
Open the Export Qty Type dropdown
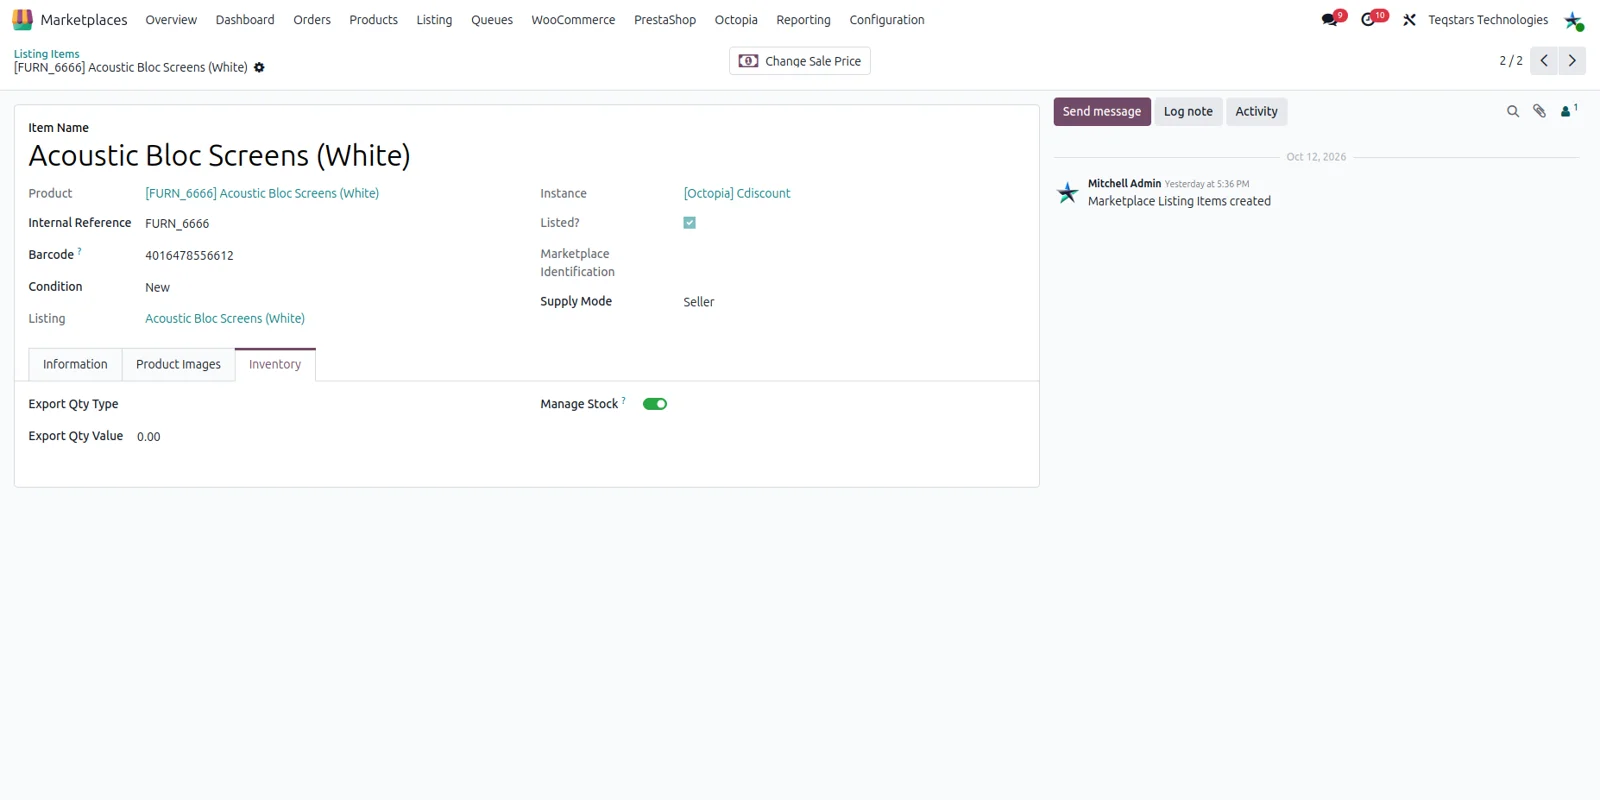coord(330,405)
